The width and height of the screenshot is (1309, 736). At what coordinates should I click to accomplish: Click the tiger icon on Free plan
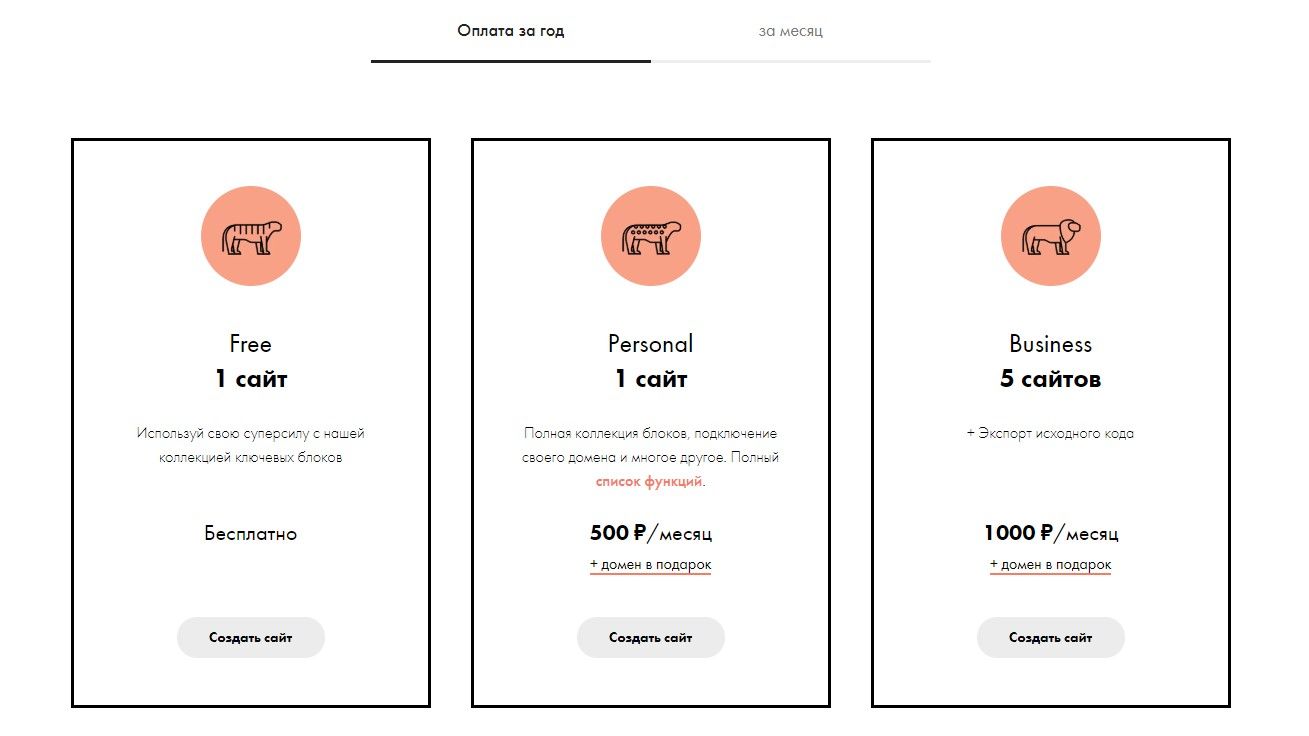[x=251, y=236]
